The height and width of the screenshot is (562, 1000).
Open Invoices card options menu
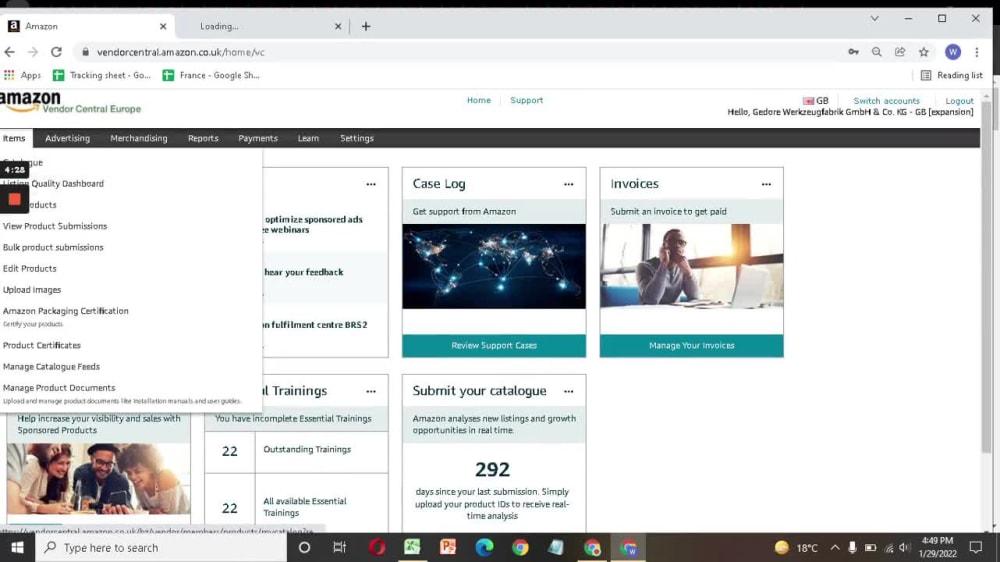pos(766,184)
